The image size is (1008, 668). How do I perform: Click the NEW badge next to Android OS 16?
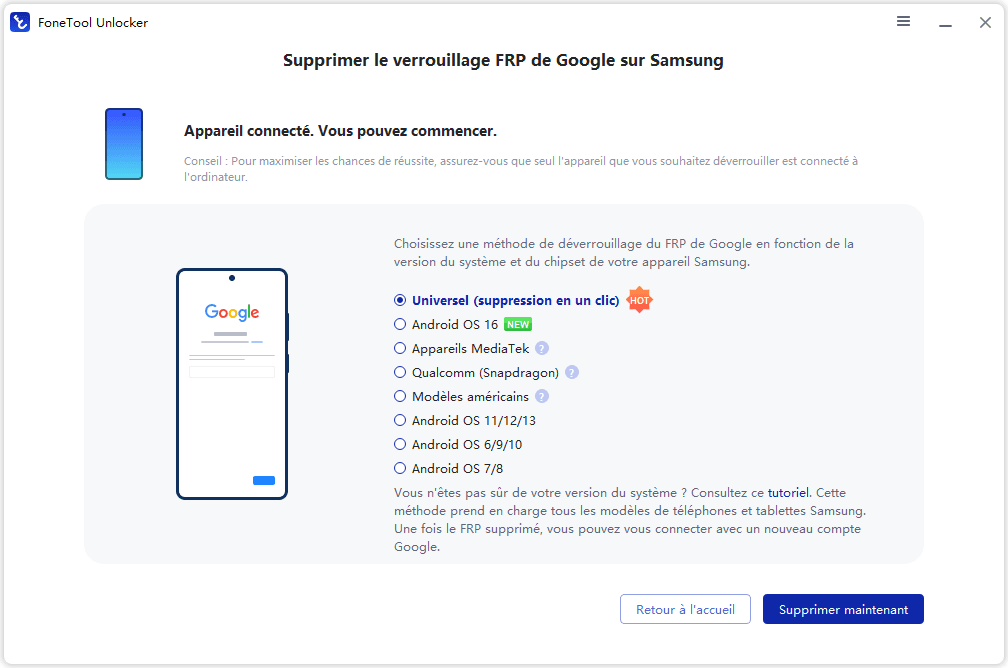tap(518, 325)
